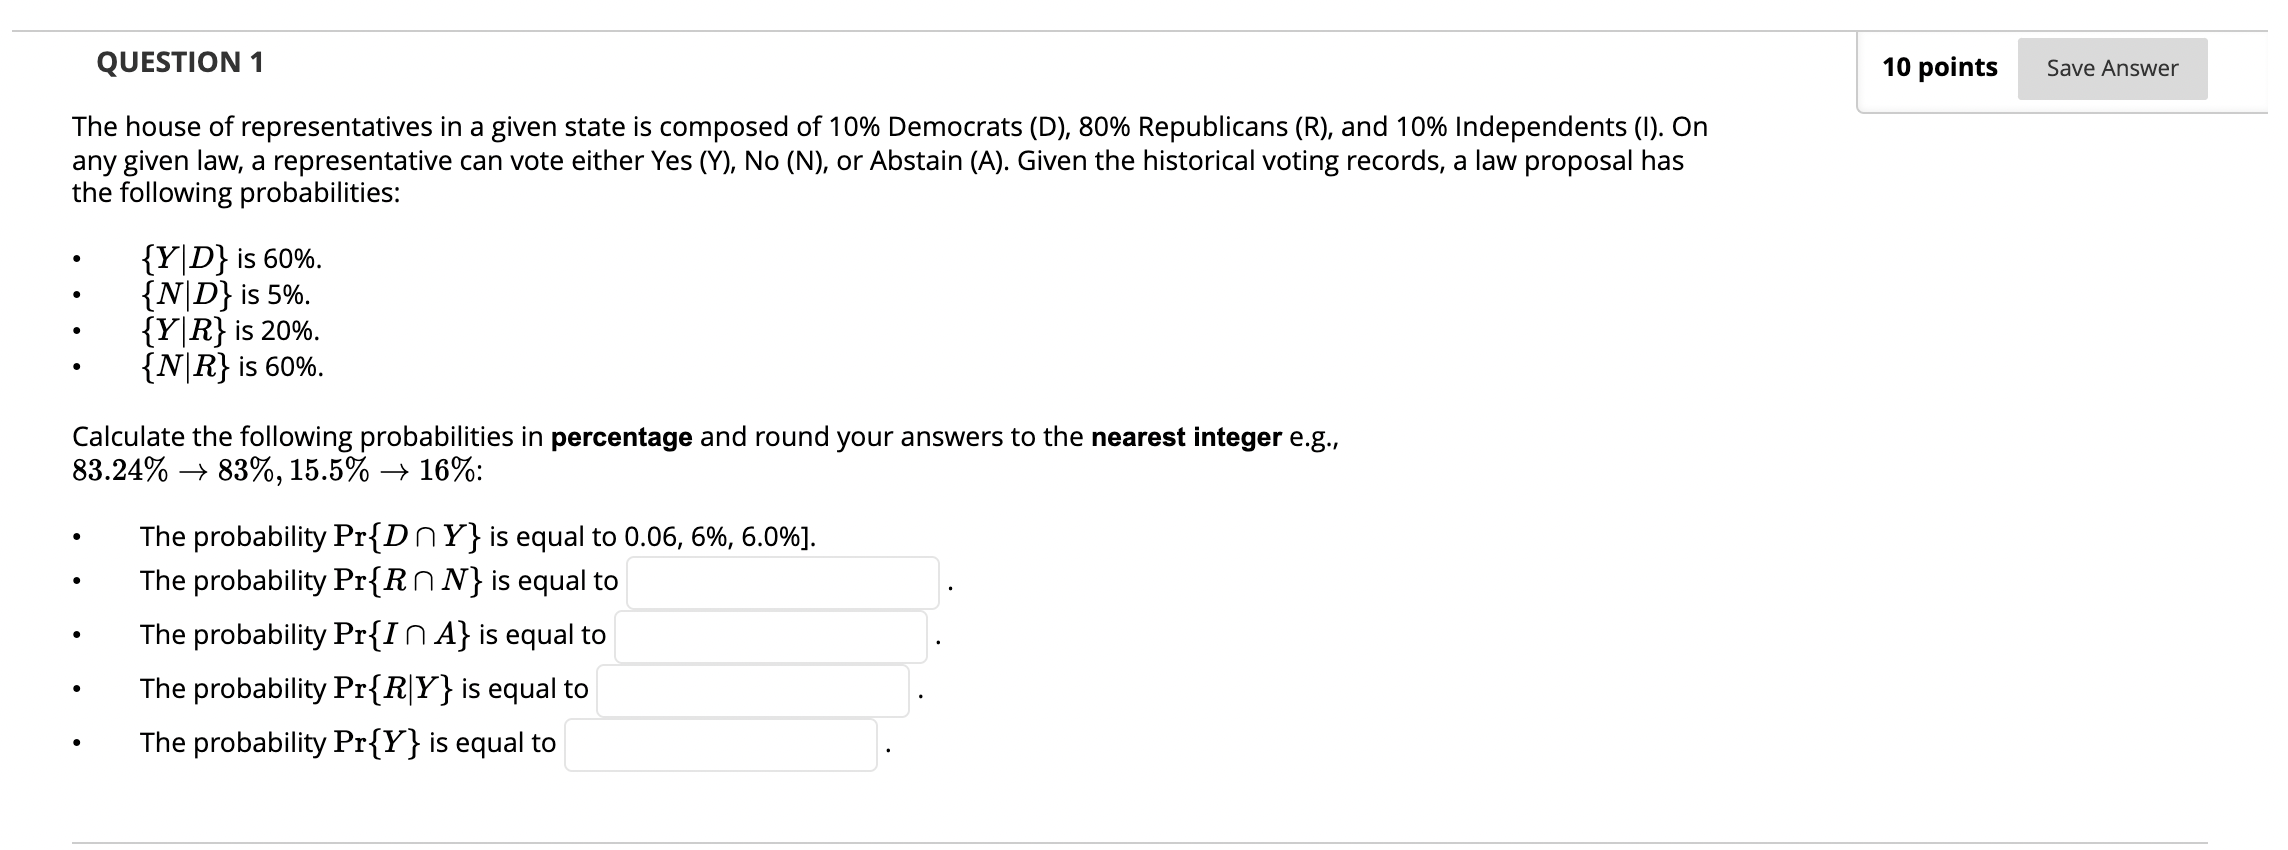Click the house of representatives paragraph
The width and height of the screenshot is (2288, 850).
(890, 160)
